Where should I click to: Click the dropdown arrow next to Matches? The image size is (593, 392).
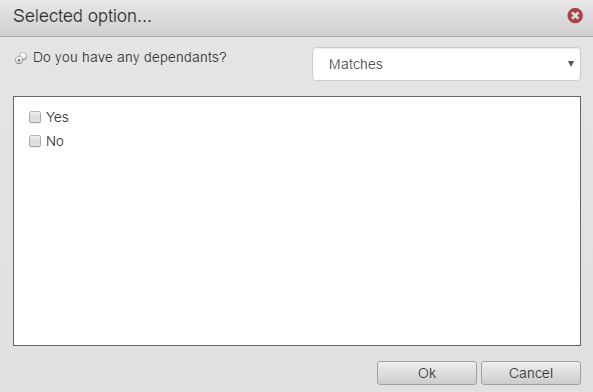(571, 64)
